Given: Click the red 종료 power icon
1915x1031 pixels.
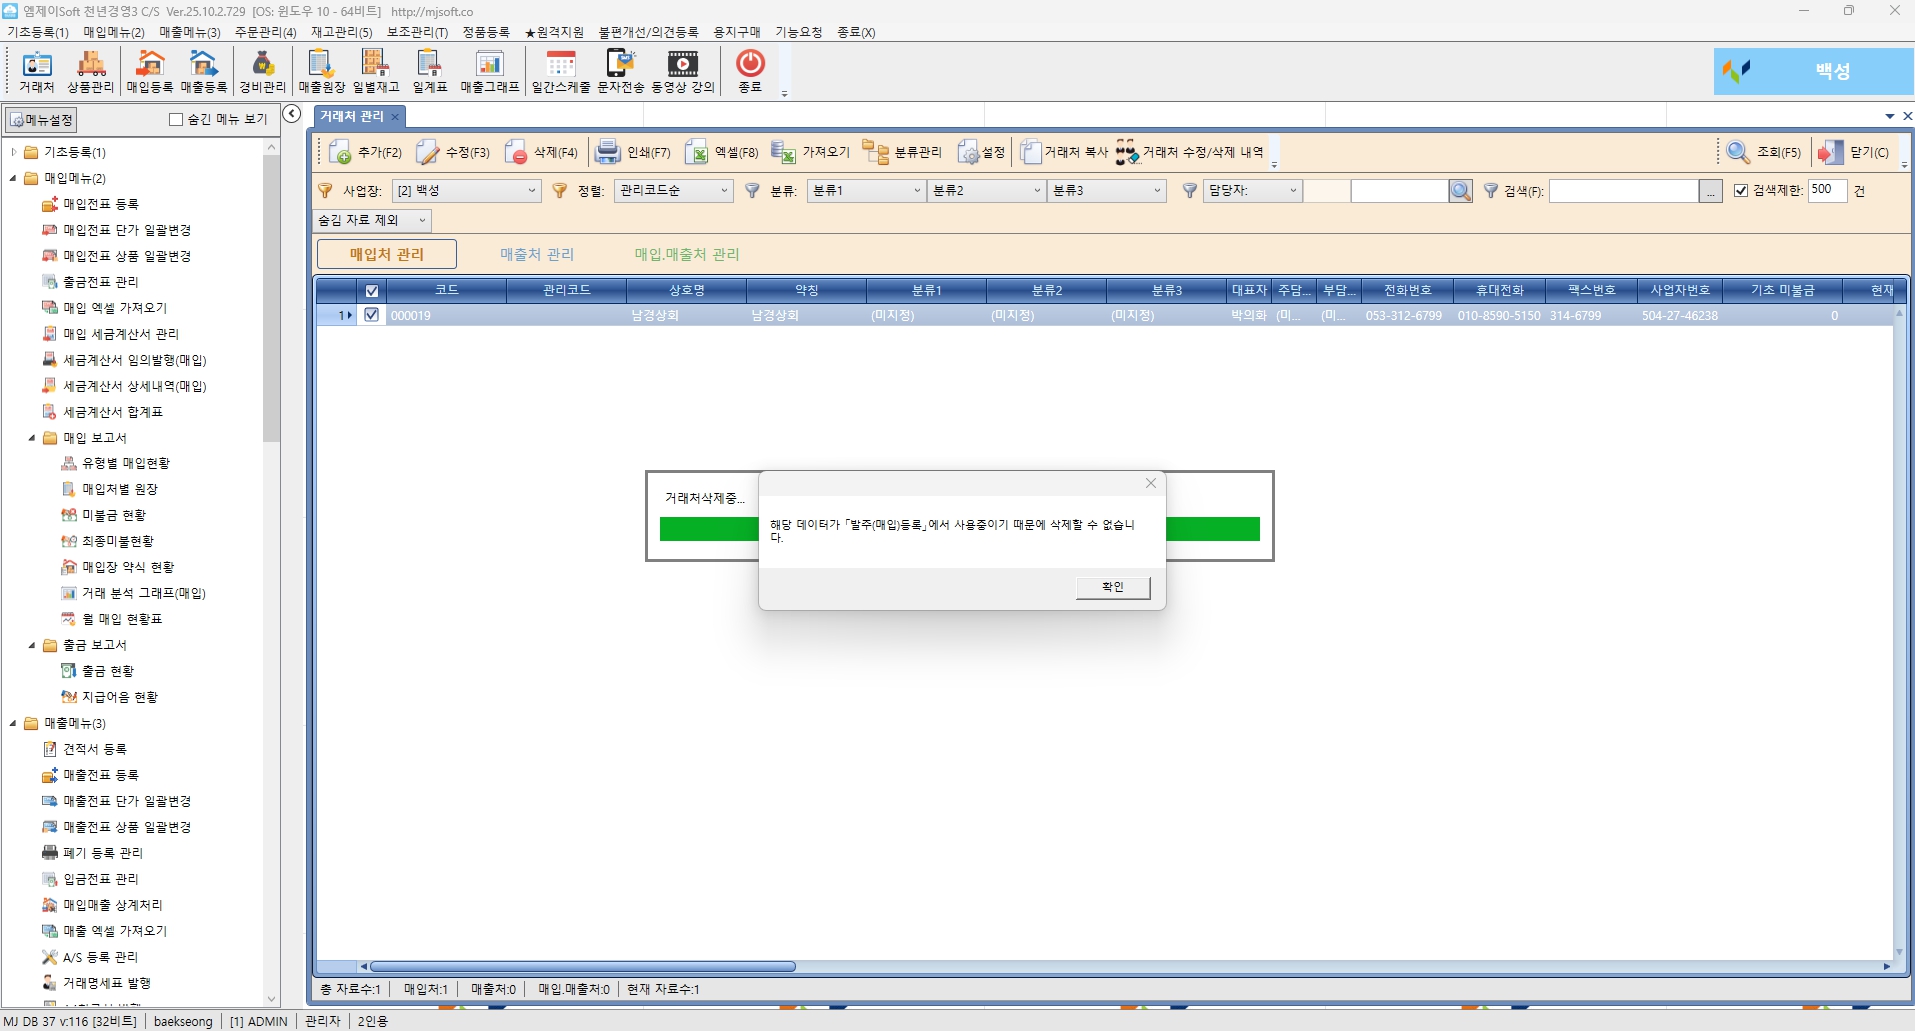Looking at the screenshot, I should coord(750,65).
